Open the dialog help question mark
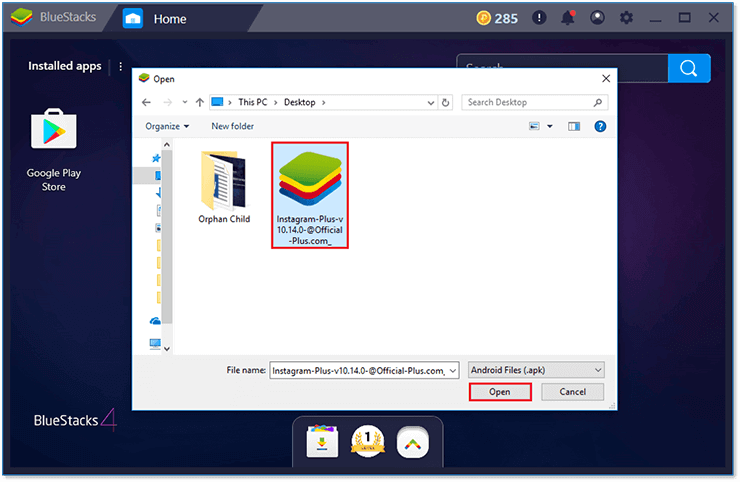Image resolution: width=740 pixels, height=482 pixels. [600, 126]
